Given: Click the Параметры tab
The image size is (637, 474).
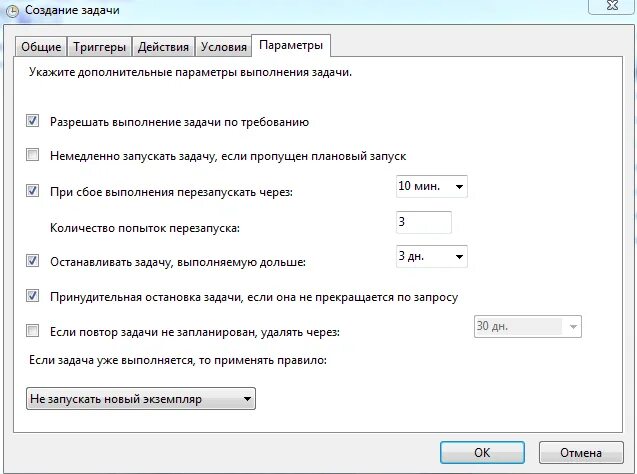Looking at the screenshot, I should (x=291, y=45).
